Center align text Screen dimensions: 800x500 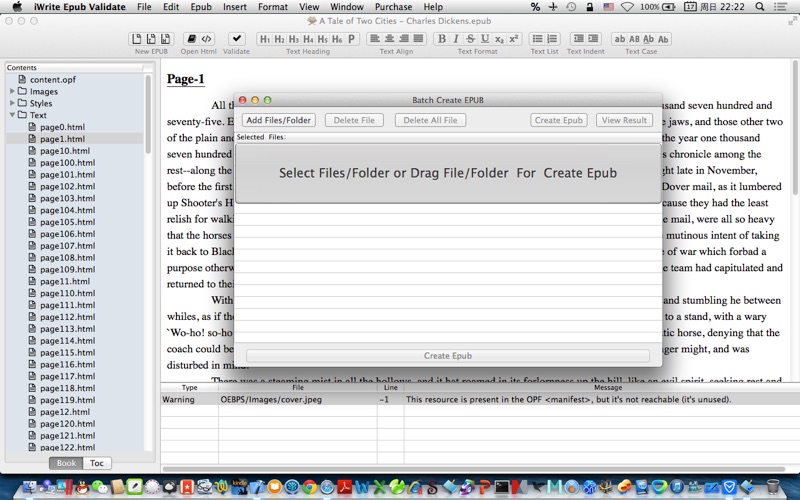pyautogui.click(x=389, y=39)
